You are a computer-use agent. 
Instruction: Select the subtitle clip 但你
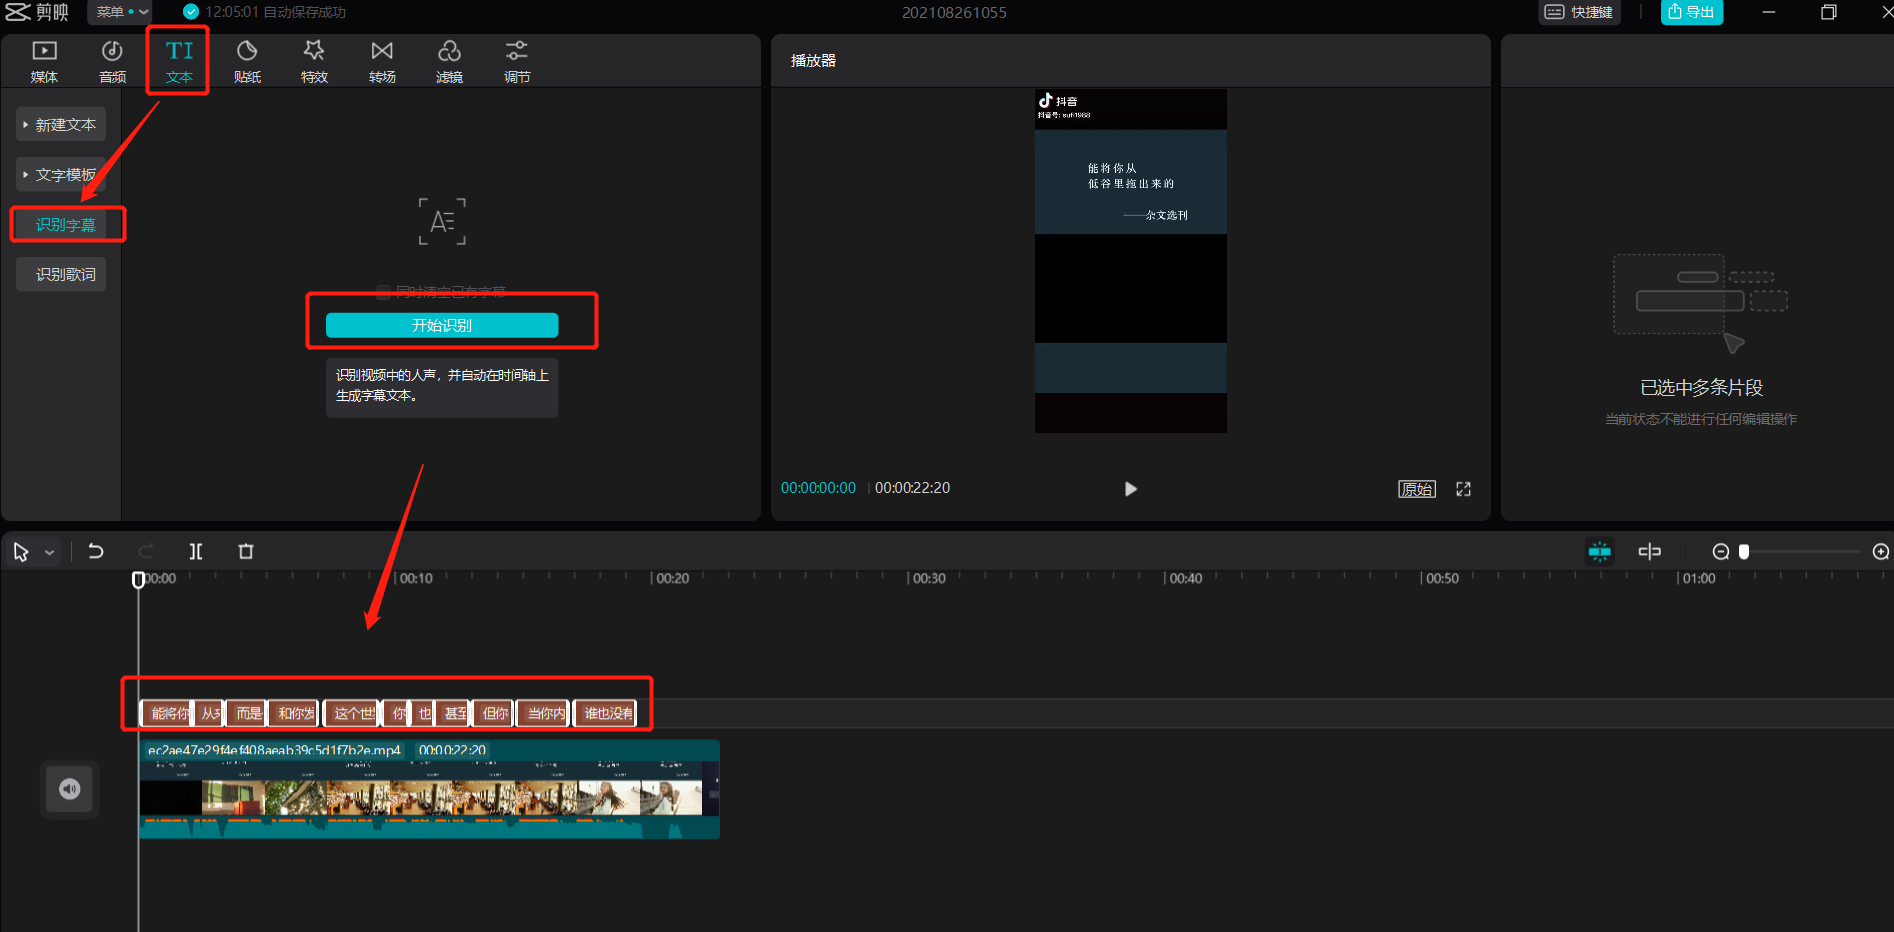point(493,713)
